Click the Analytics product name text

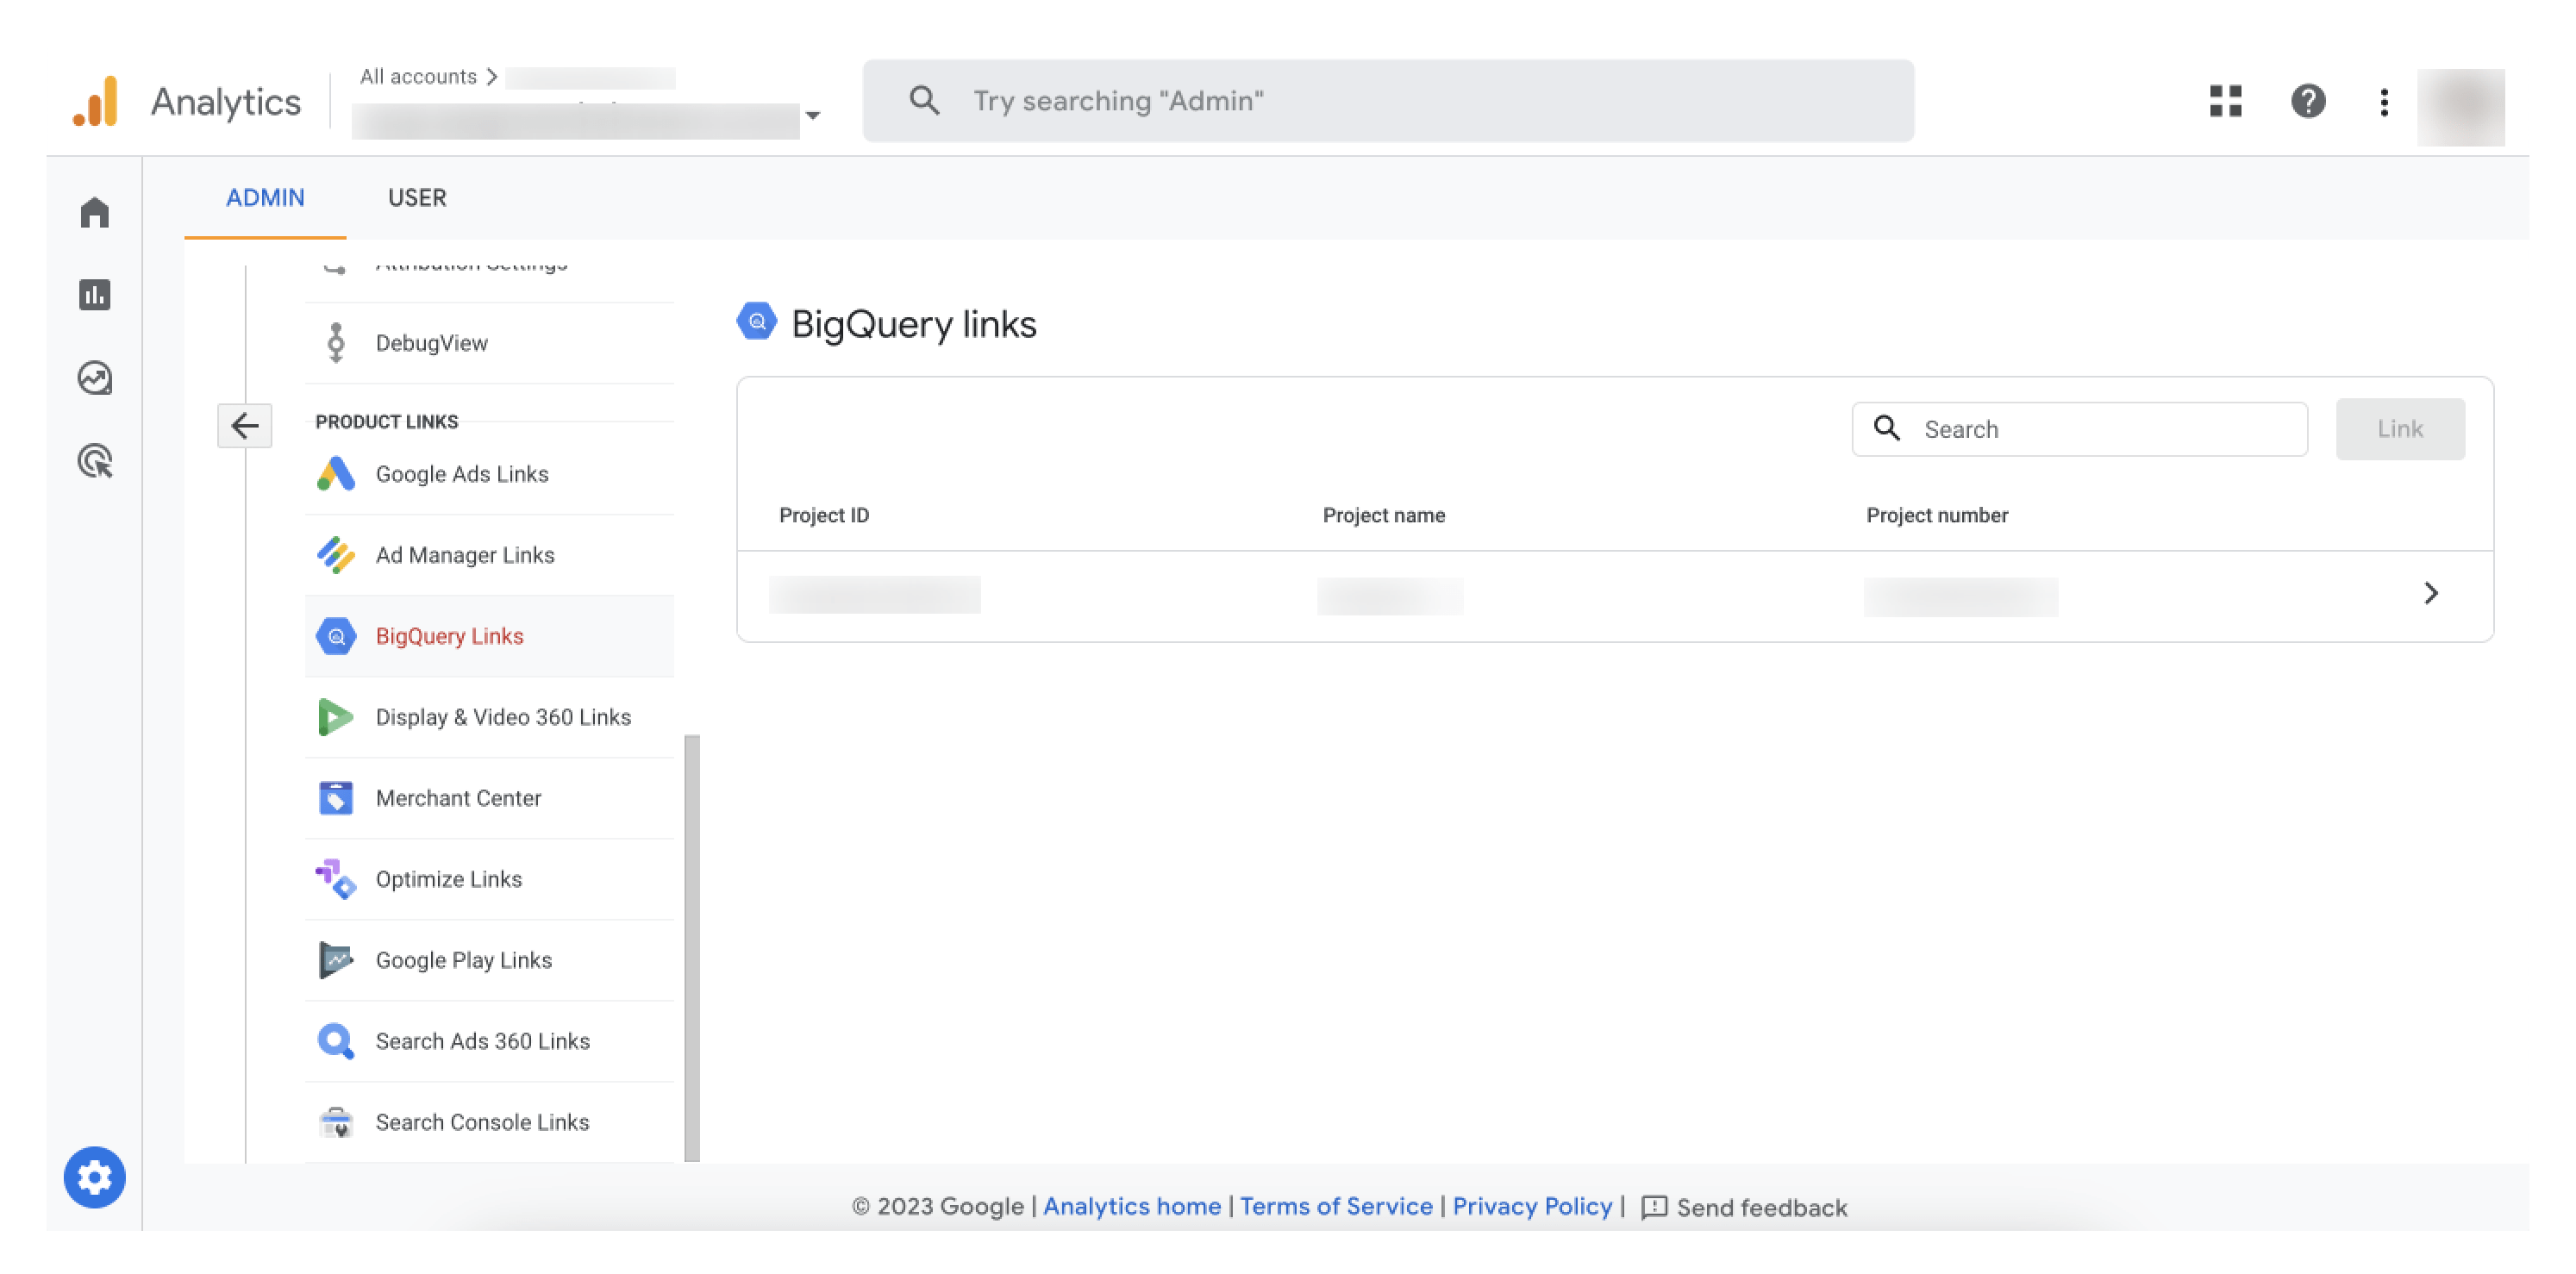click(226, 101)
